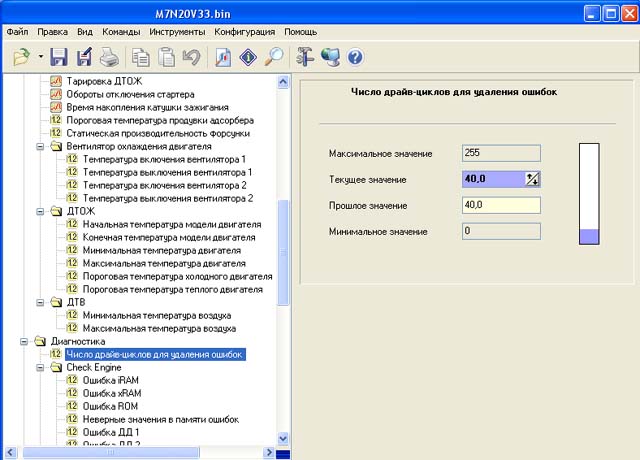This screenshot has width=640, height=460.
Task: Select Максимальная температура воздуха
Action: 159,329
